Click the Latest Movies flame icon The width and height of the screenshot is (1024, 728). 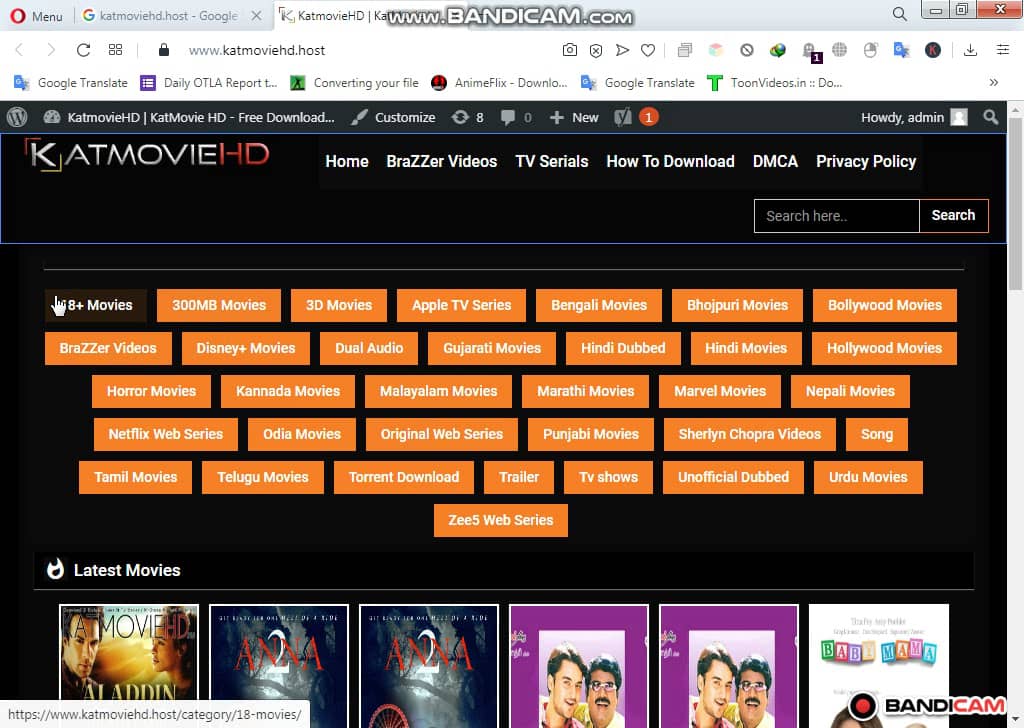[56, 569]
